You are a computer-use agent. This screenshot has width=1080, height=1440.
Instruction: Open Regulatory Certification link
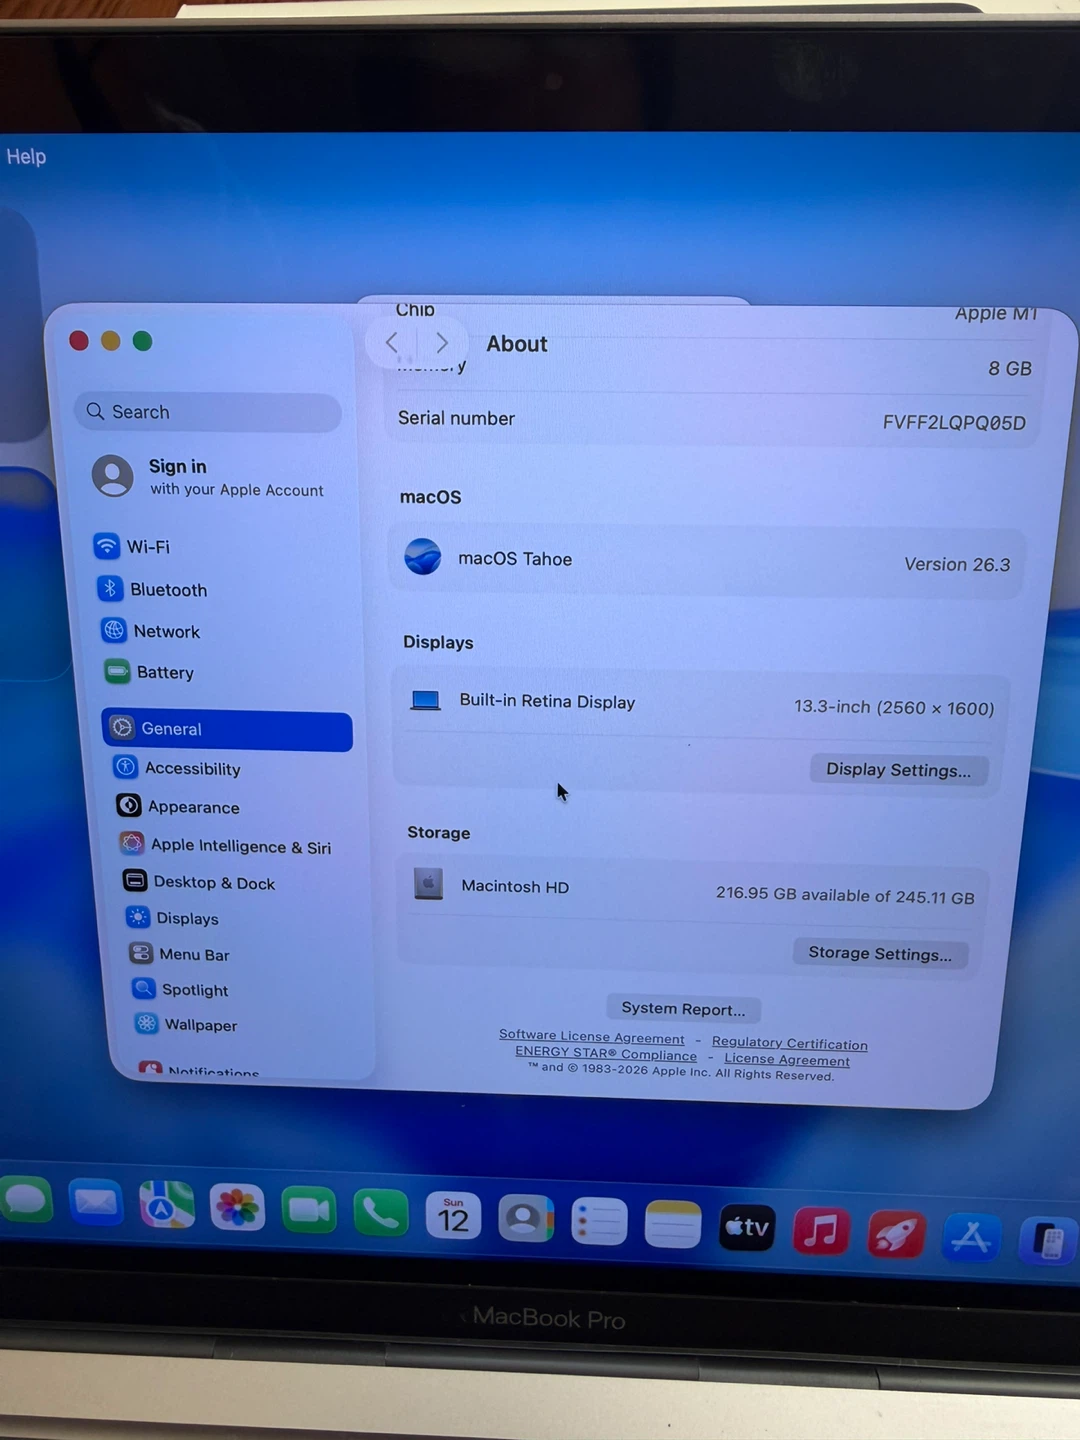click(x=790, y=1043)
